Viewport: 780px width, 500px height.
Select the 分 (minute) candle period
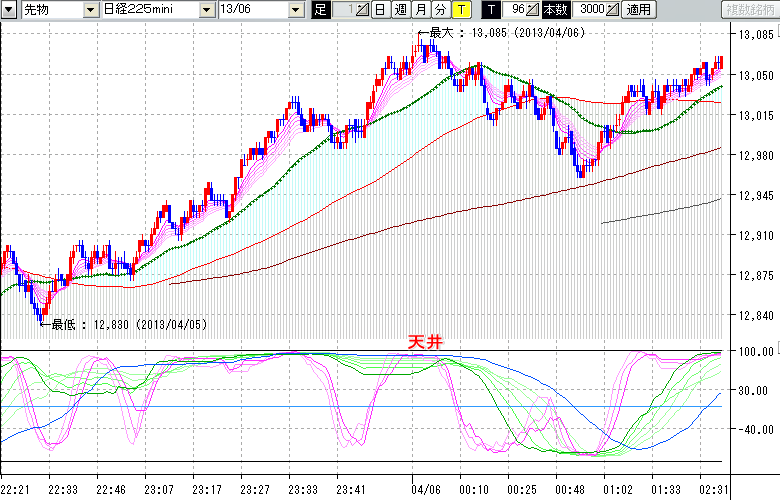click(440, 10)
